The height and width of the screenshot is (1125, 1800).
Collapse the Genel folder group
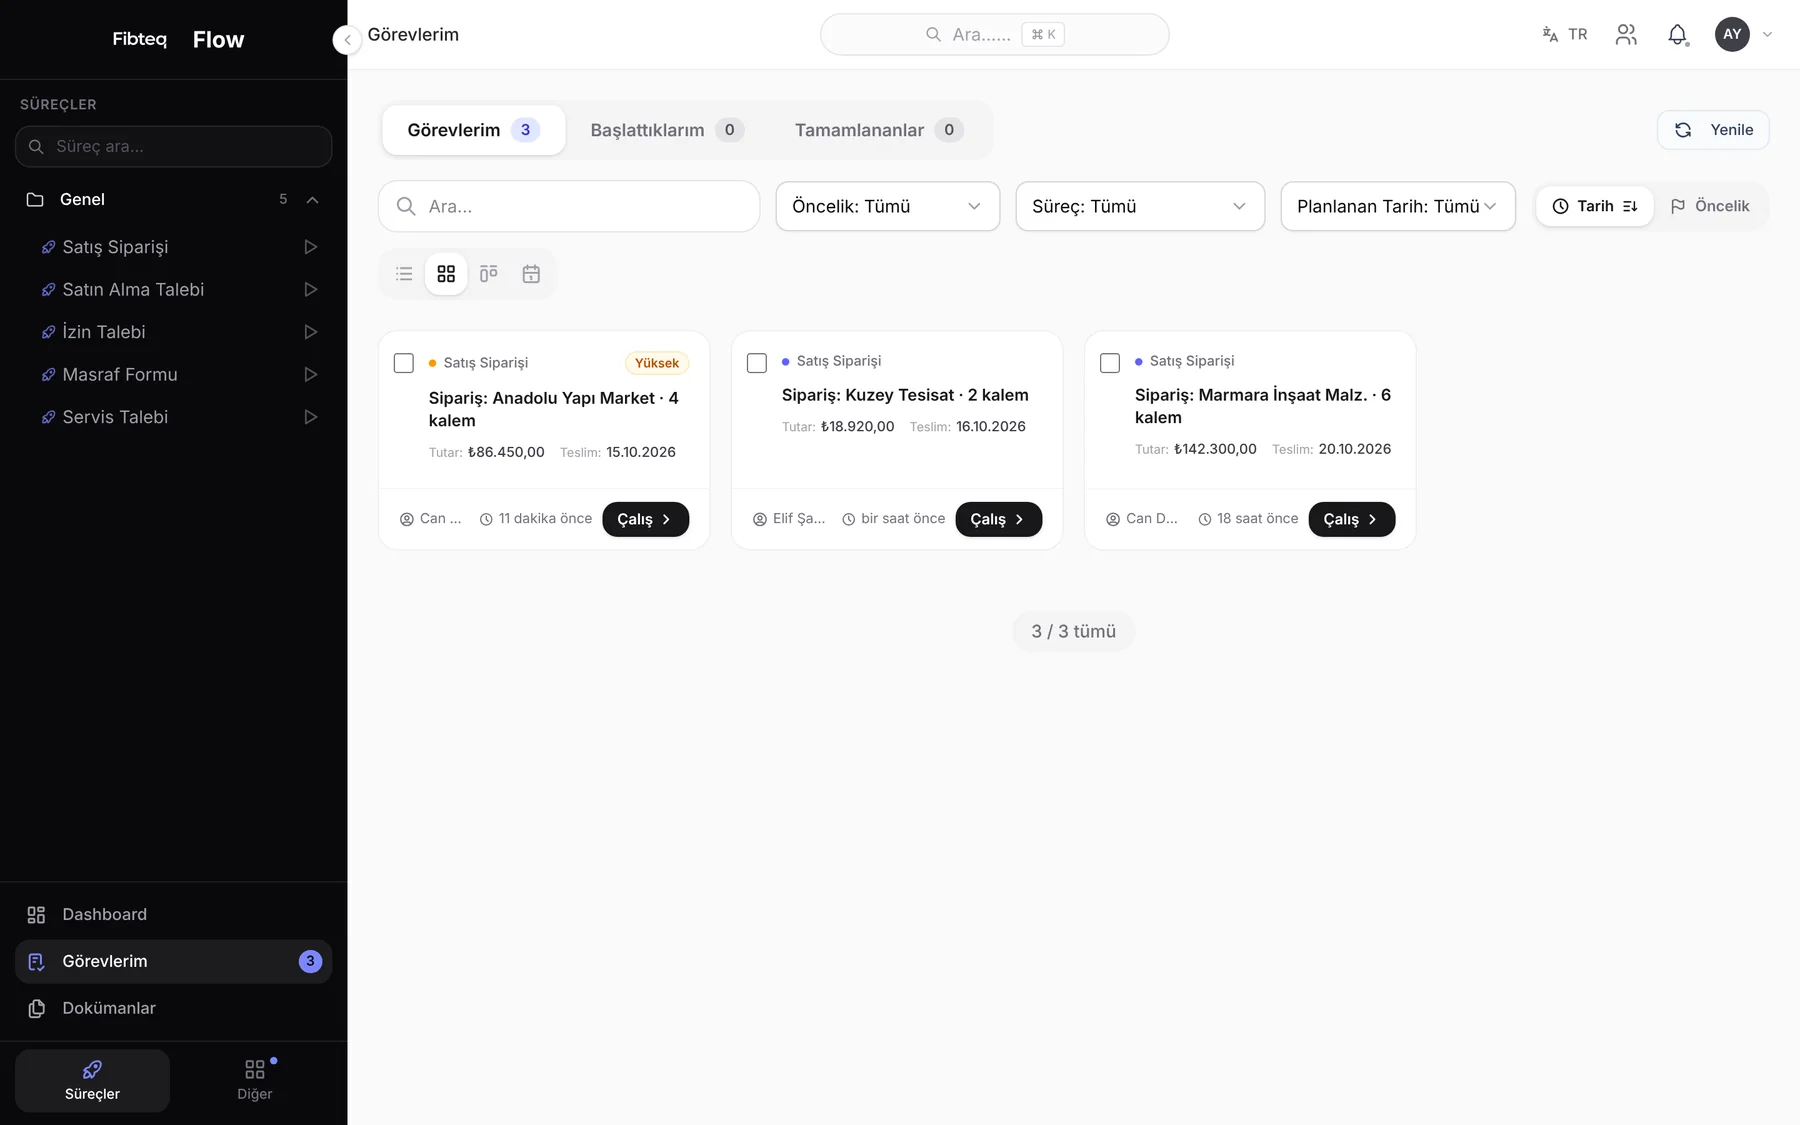click(x=312, y=200)
